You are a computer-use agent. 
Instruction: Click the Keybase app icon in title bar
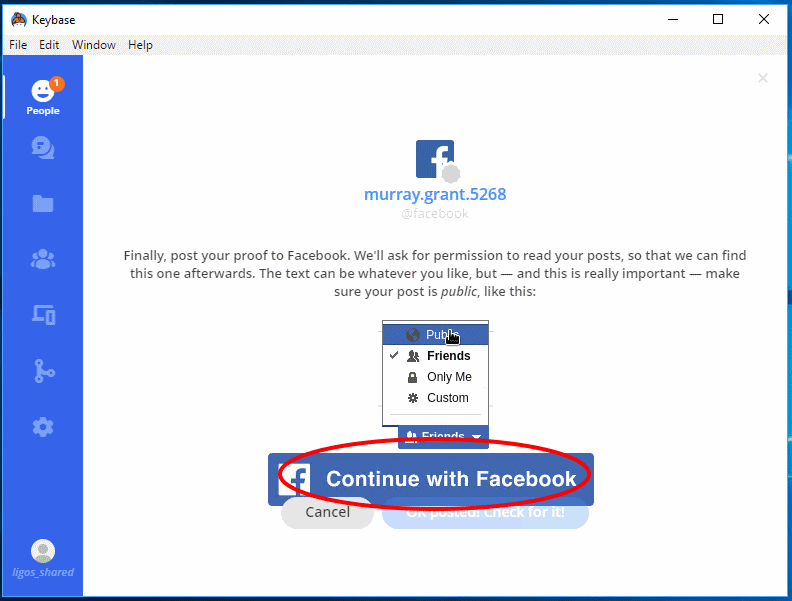(19, 20)
